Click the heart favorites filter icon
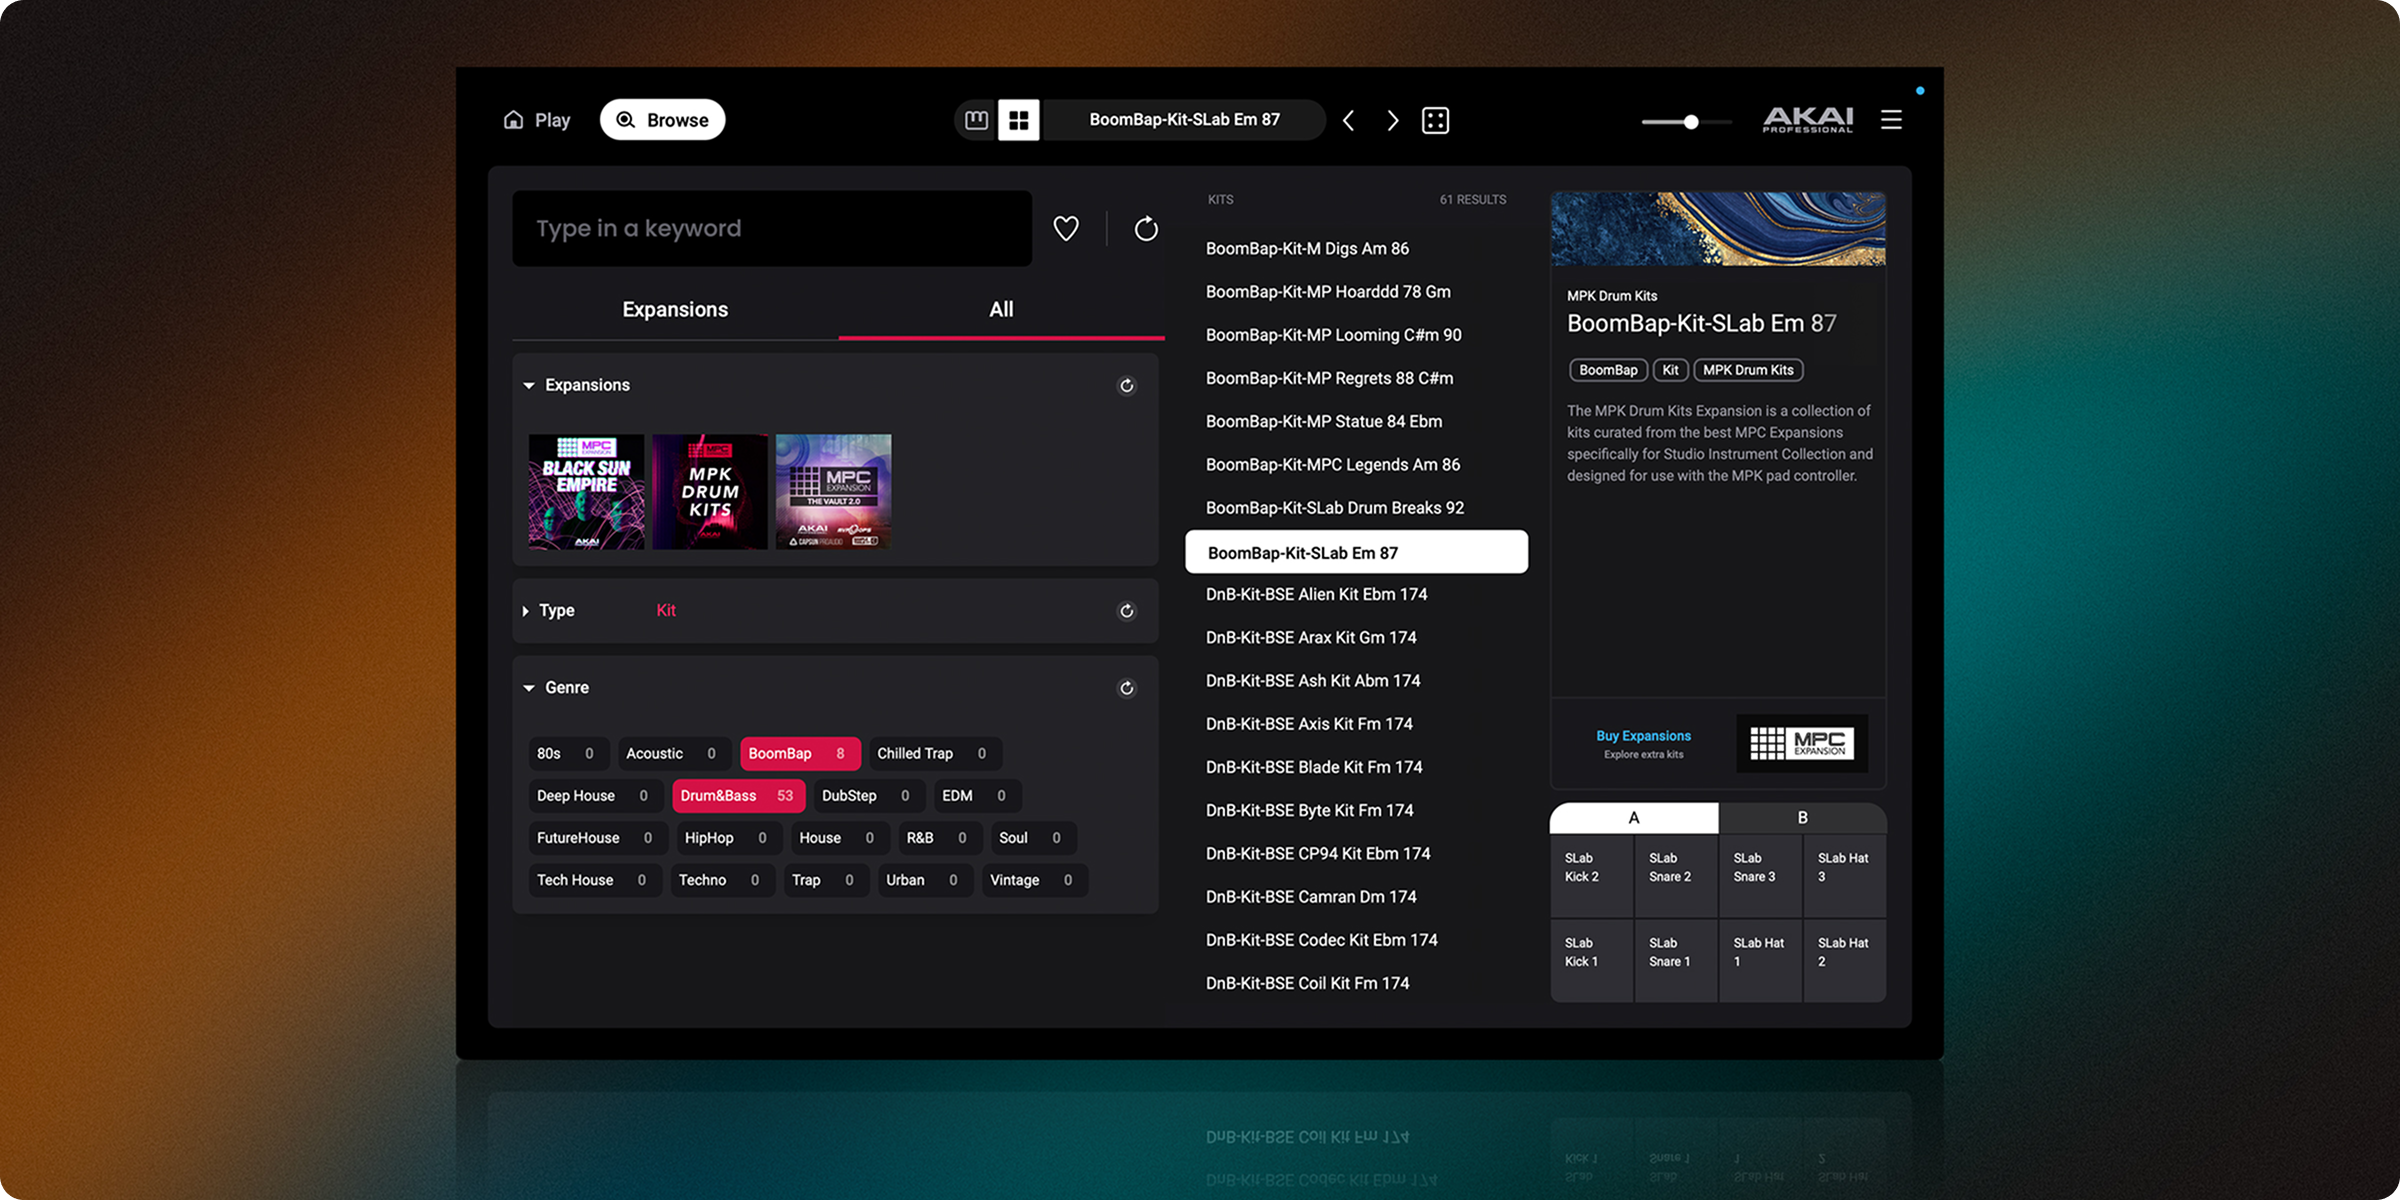This screenshot has width=2400, height=1200. 1066,229
